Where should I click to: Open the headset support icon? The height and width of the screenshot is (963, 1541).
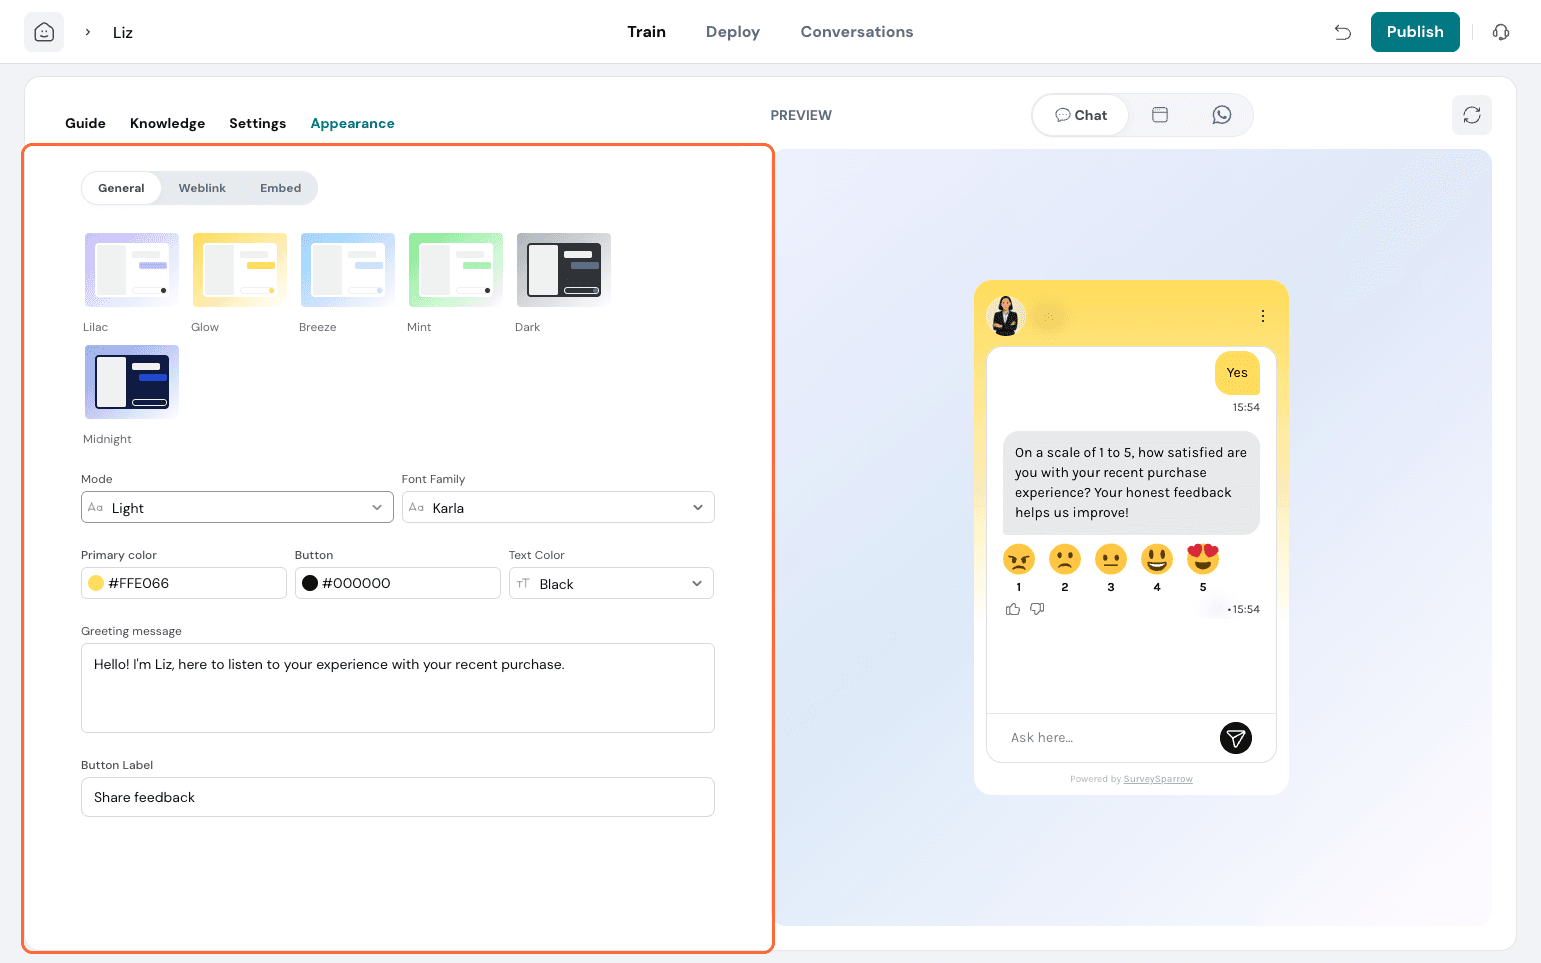(1500, 32)
